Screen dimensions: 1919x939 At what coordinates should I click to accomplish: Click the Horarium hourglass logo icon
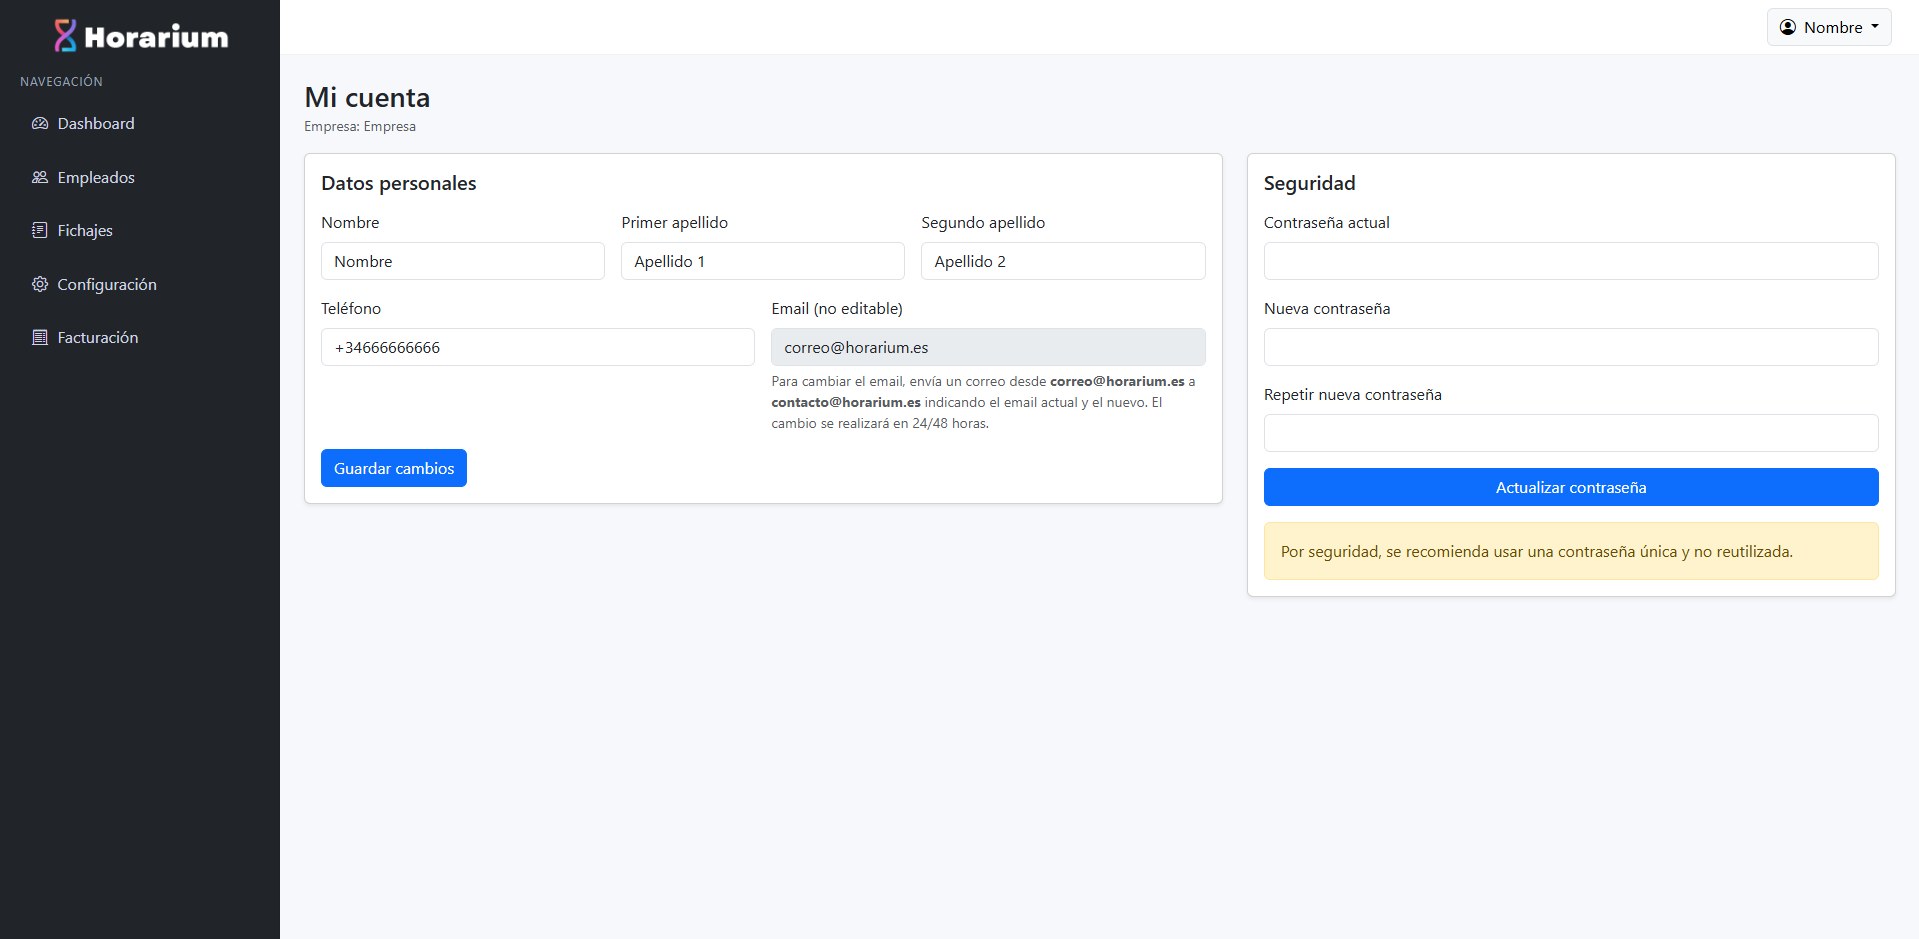pyautogui.click(x=65, y=36)
